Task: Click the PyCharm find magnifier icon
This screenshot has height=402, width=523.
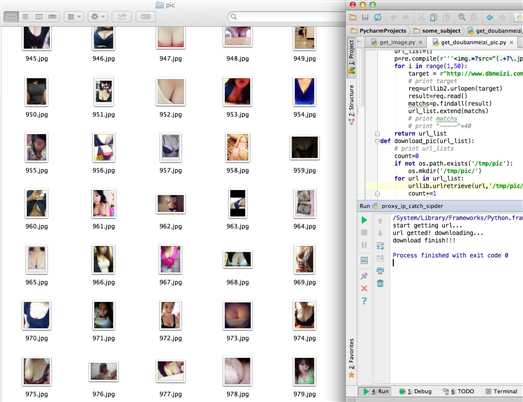Action: [462, 17]
